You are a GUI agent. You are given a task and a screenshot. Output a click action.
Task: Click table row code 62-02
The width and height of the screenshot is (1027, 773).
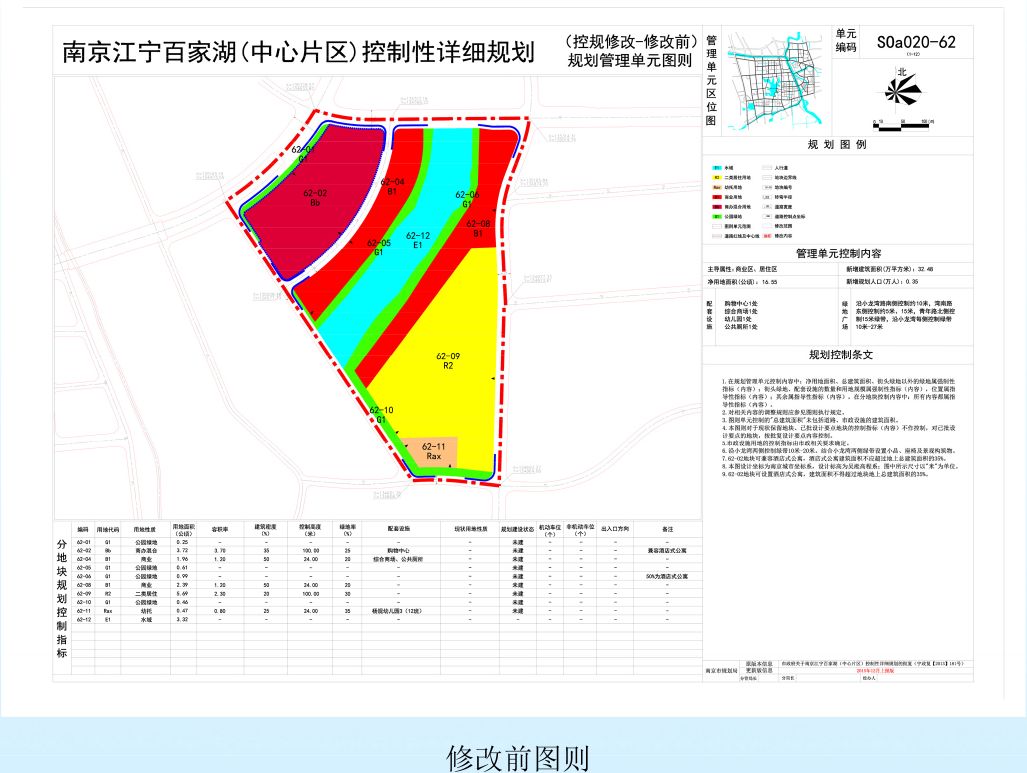[83, 551]
